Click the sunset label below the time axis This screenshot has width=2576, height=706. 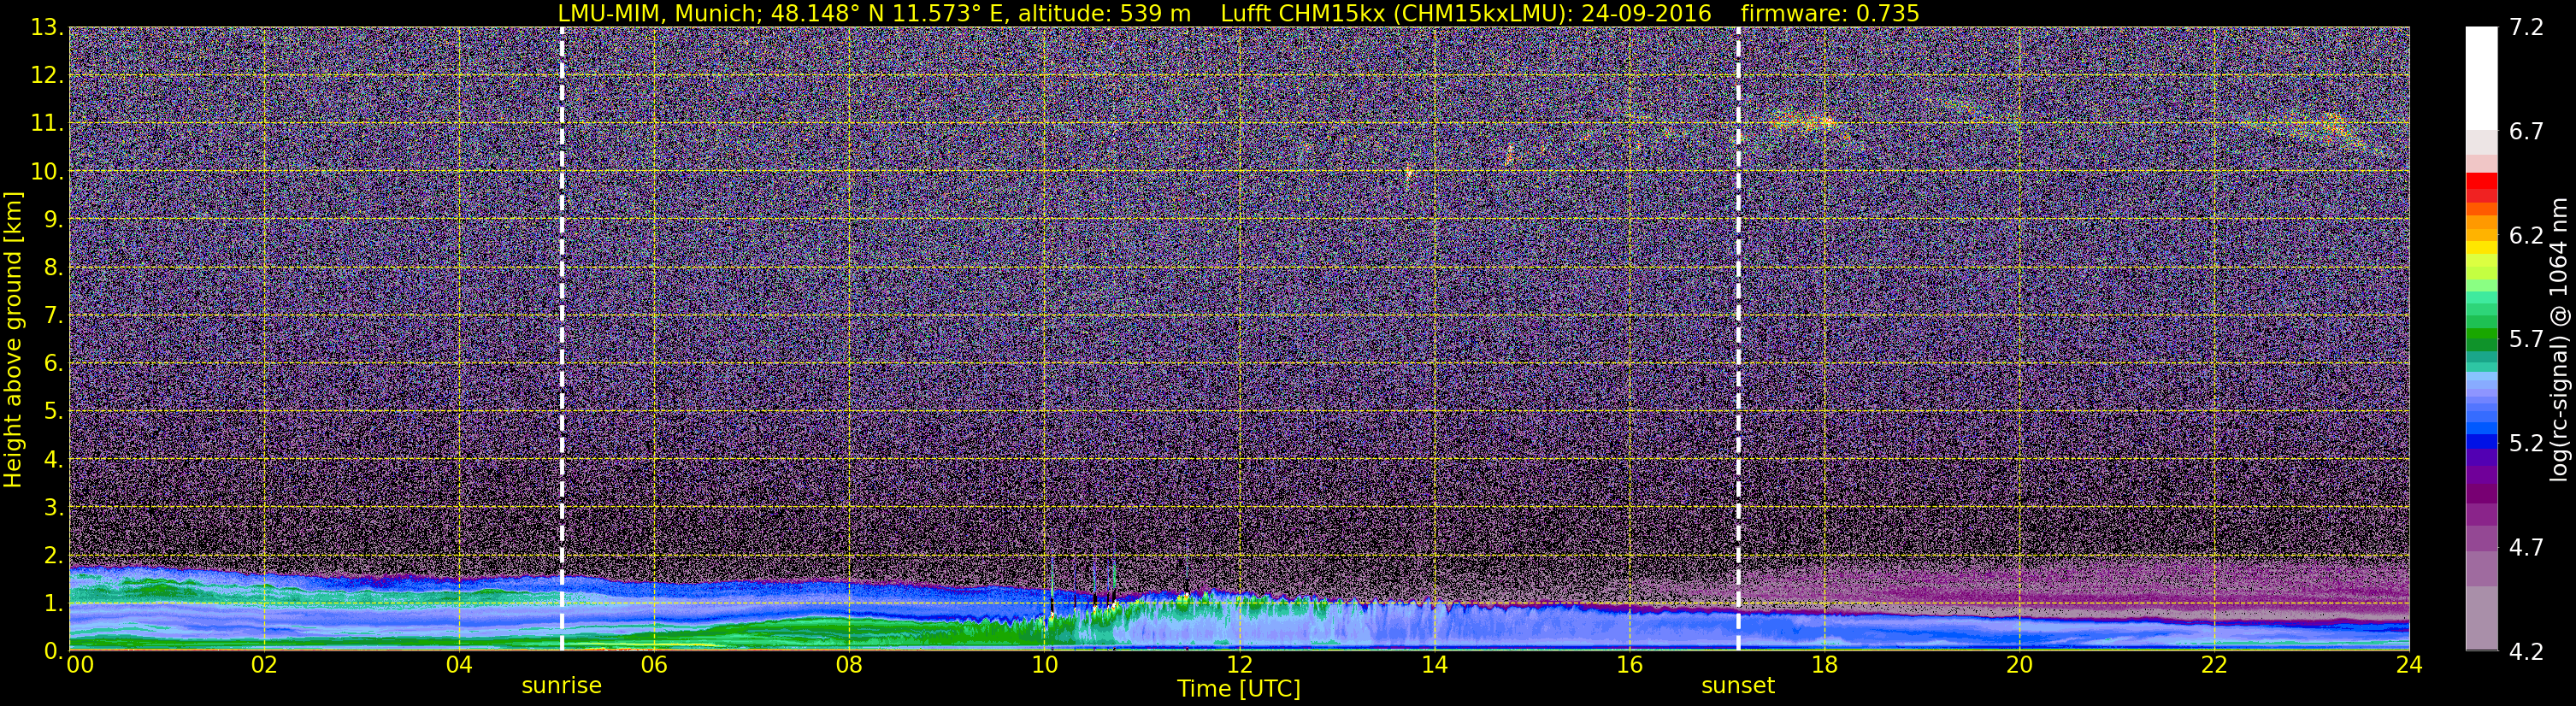pos(1738,686)
